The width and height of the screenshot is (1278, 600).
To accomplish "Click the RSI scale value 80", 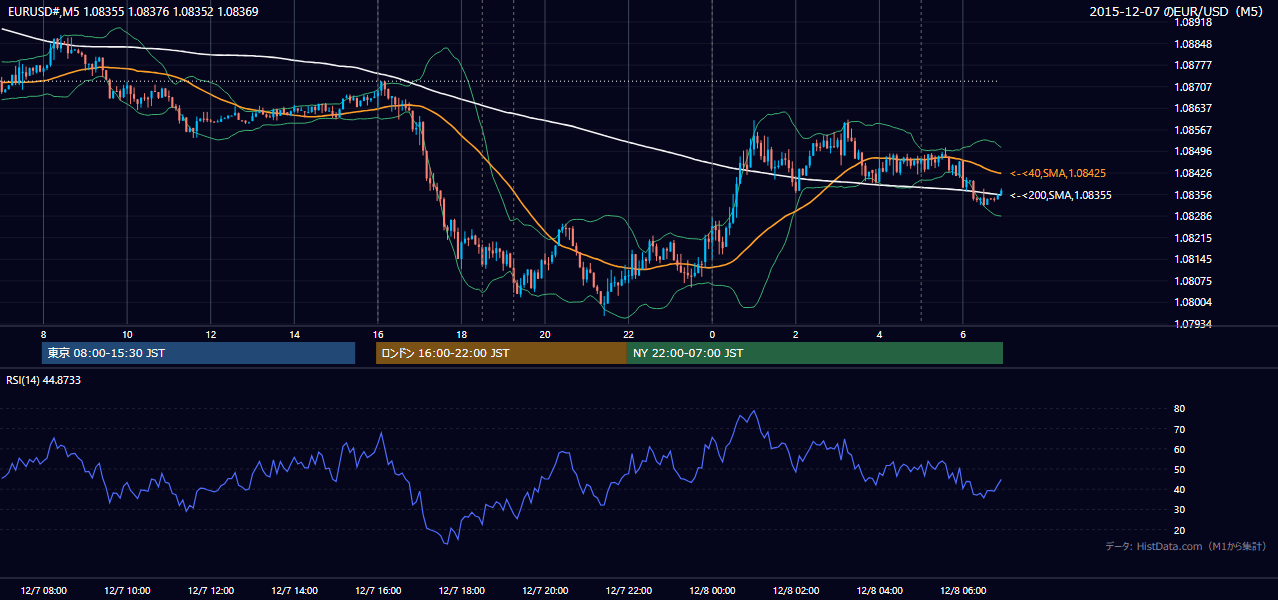I will click(1180, 409).
